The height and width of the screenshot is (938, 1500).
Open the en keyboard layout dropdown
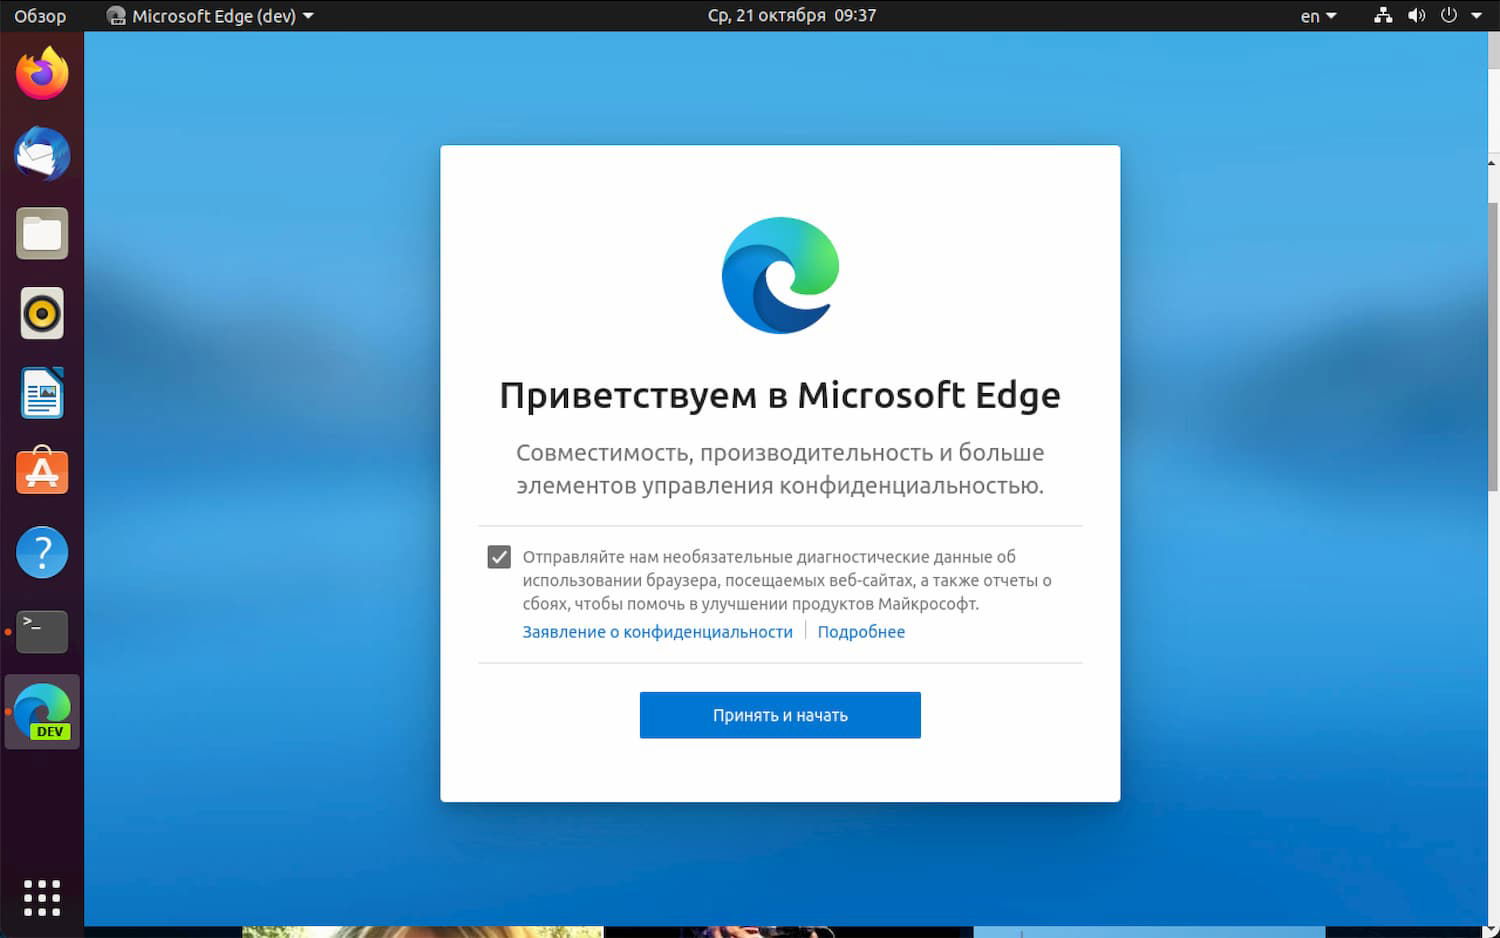[x=1316, y=15]
